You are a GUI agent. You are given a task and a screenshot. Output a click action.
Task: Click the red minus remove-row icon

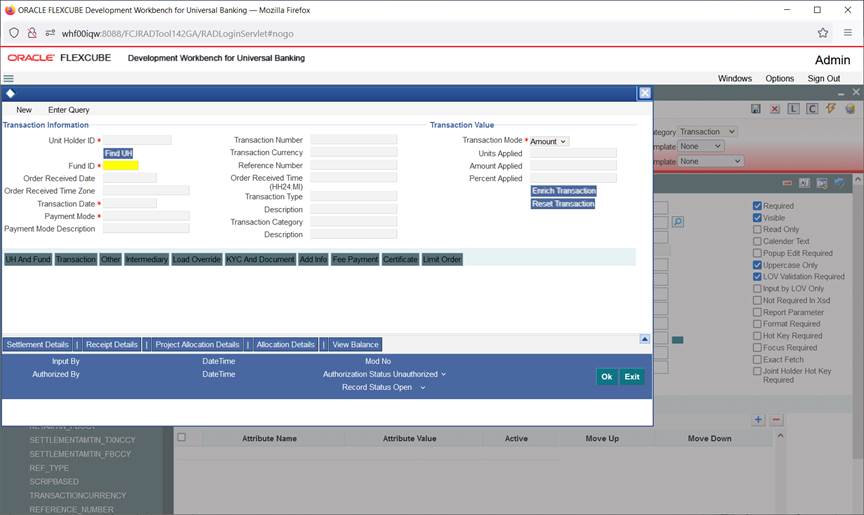coord(776,420)
